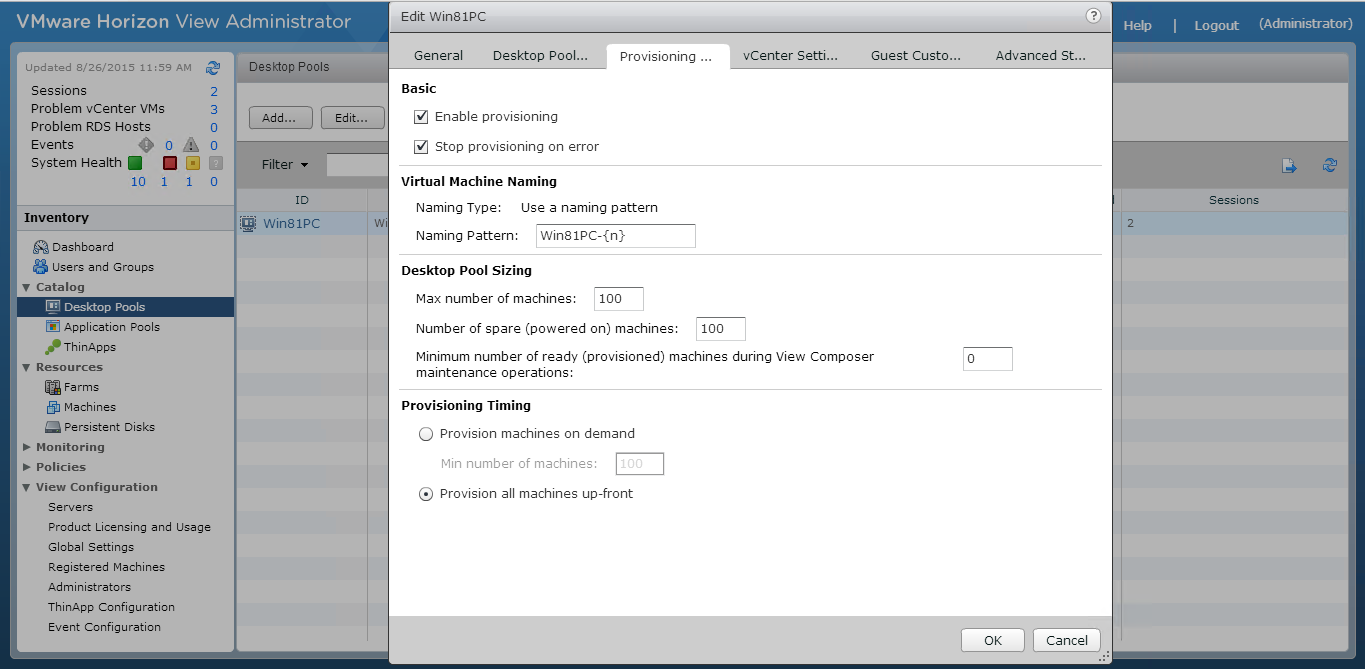Switch to the General tab
Screen dimensions: 1365x669
click(x=438, y=56)
